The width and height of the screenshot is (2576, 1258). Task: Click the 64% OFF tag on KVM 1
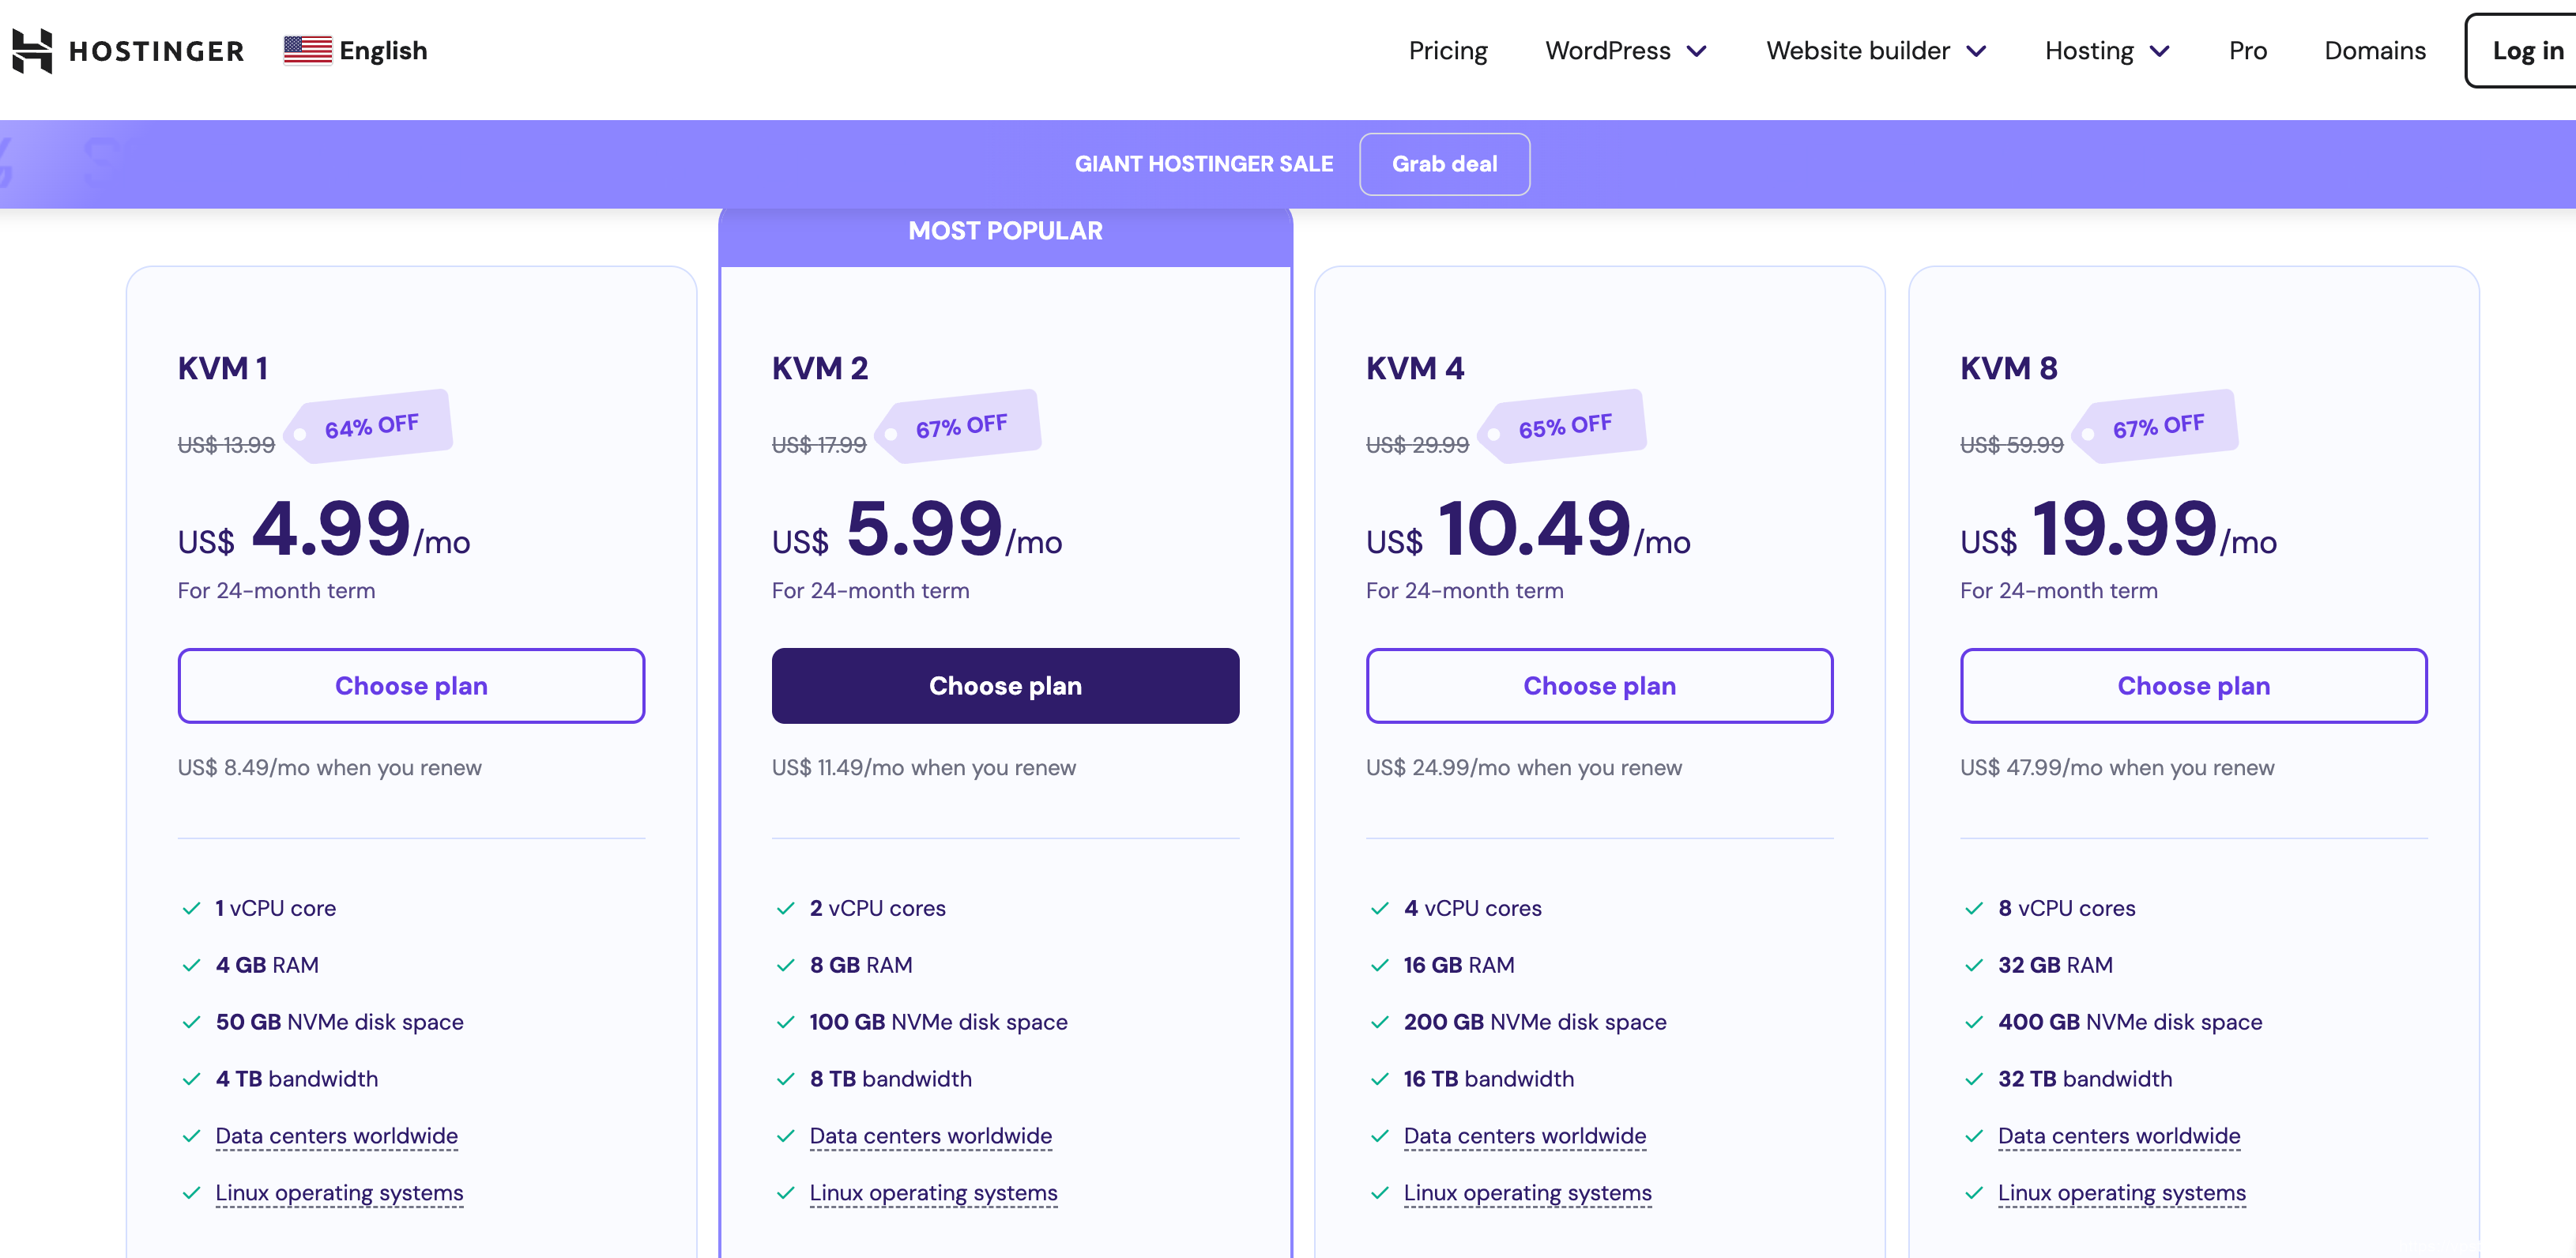(x=371, y=426)
